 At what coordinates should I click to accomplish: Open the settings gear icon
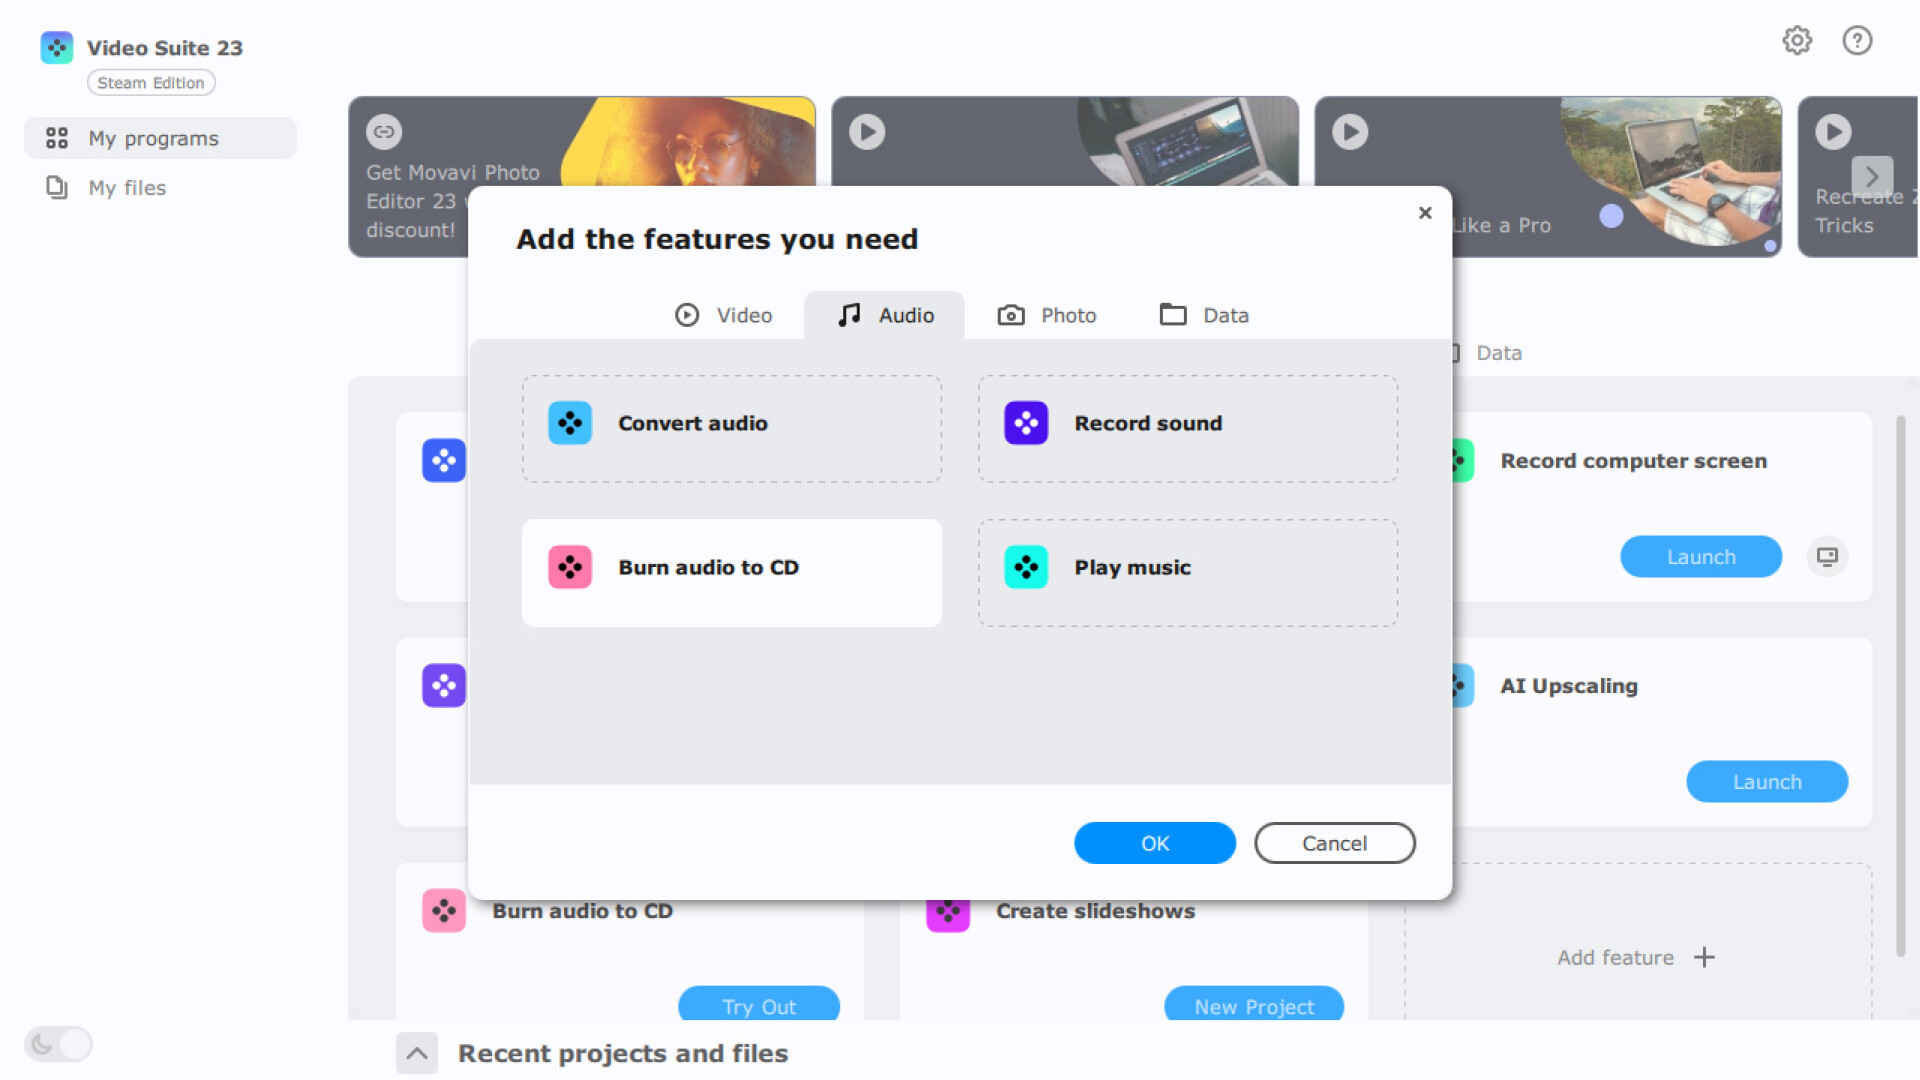pyautogui.click(x=1797, y=40)
